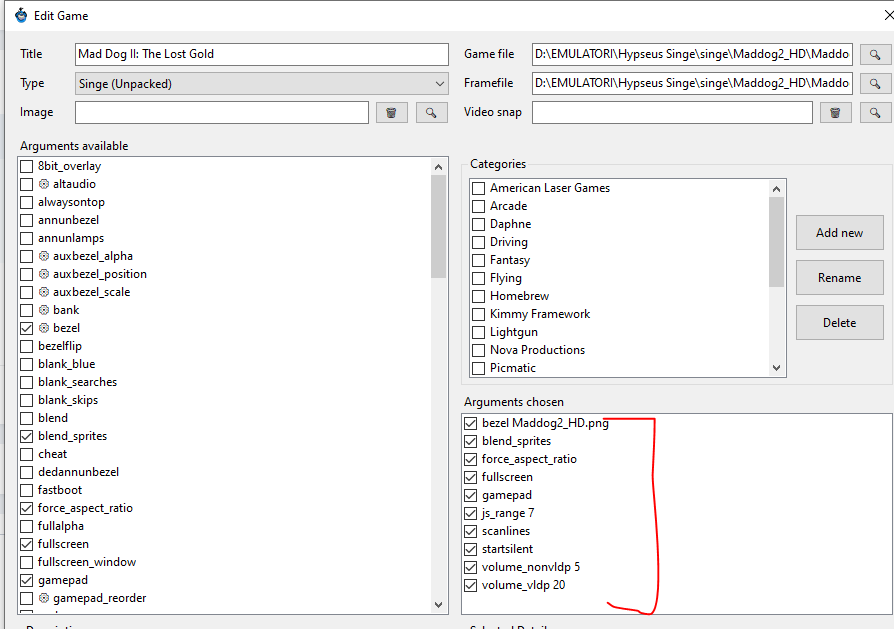Image resolution: width=894 pixels, height=629 pixels.
Task: Click the Game file path field
Action: [693, 54]
